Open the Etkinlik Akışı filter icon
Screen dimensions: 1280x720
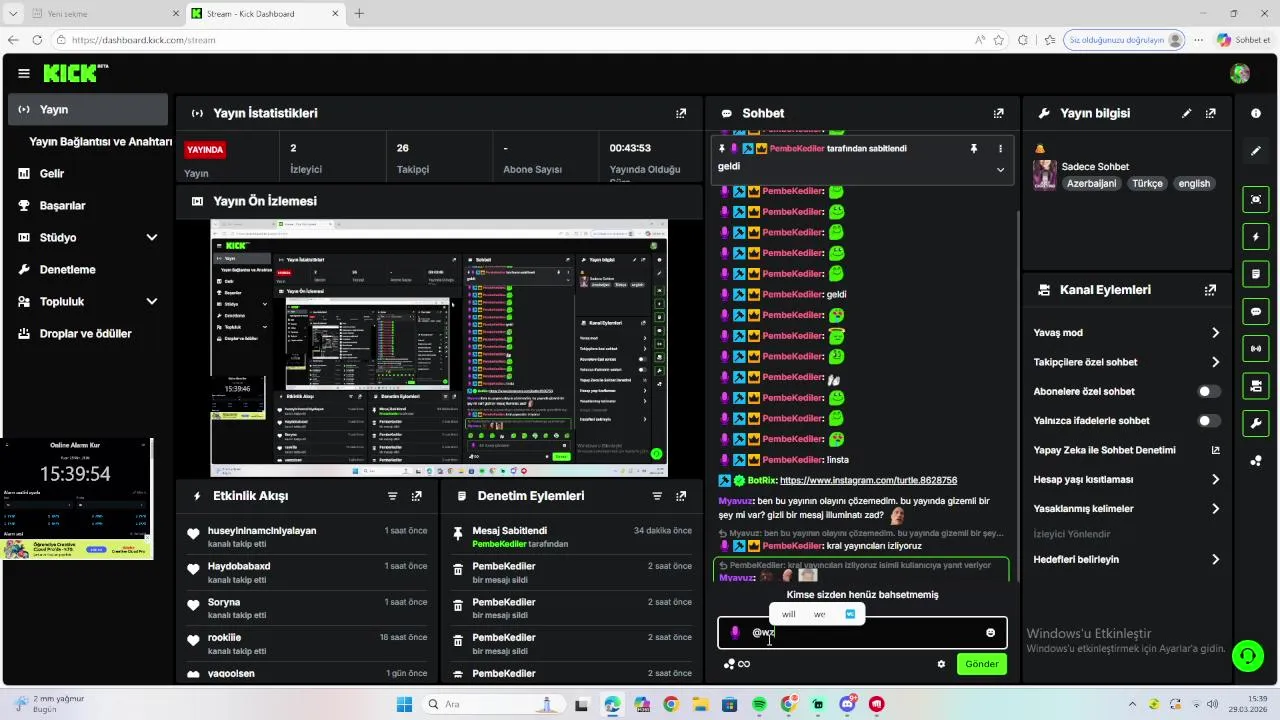393,496
